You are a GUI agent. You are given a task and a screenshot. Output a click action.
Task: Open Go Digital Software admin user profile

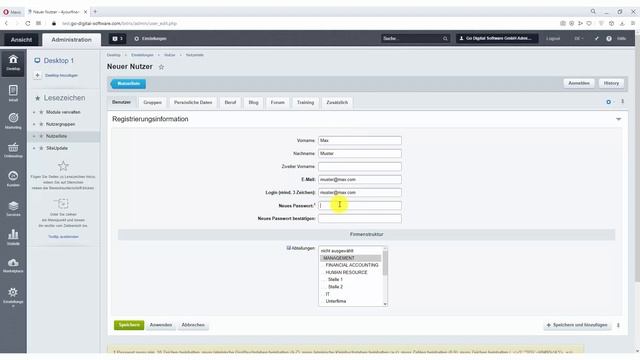(x=497, y=38)
